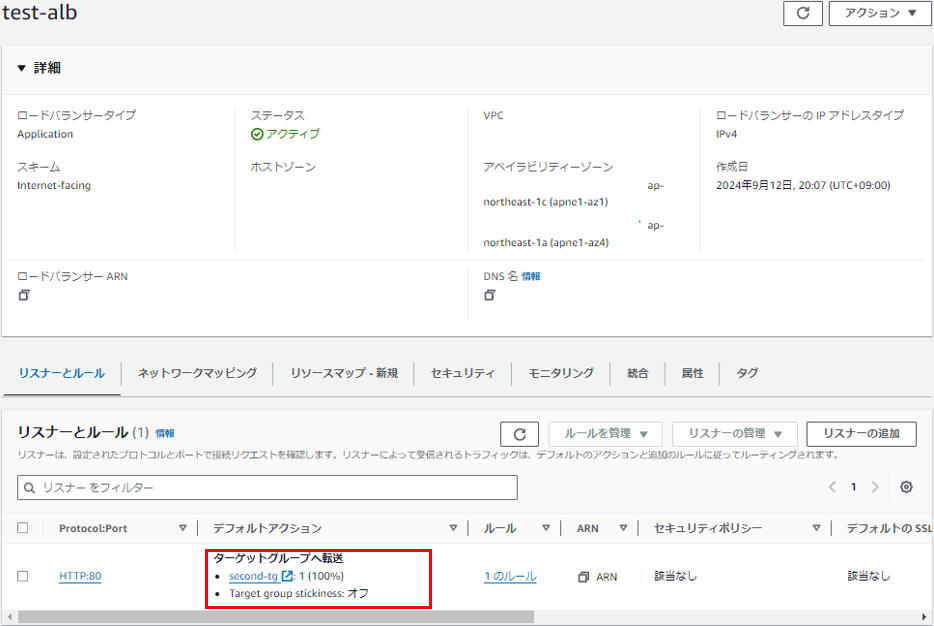Open the 1 のルール link
Screen dimensions: 934x626
(510, 577)
